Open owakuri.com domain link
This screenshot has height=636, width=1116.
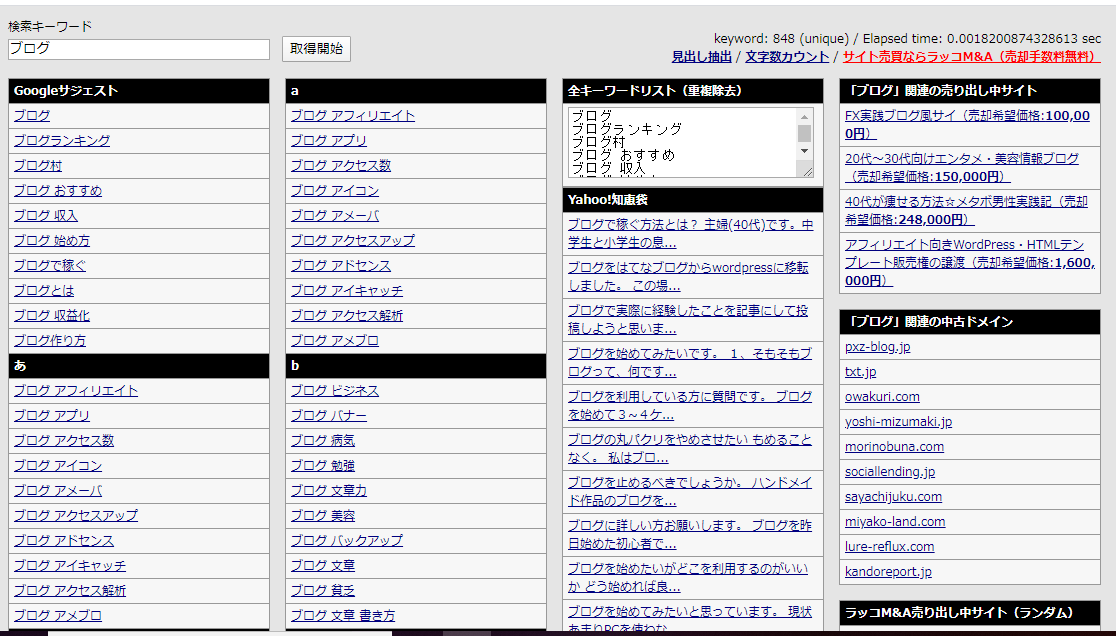882,397
